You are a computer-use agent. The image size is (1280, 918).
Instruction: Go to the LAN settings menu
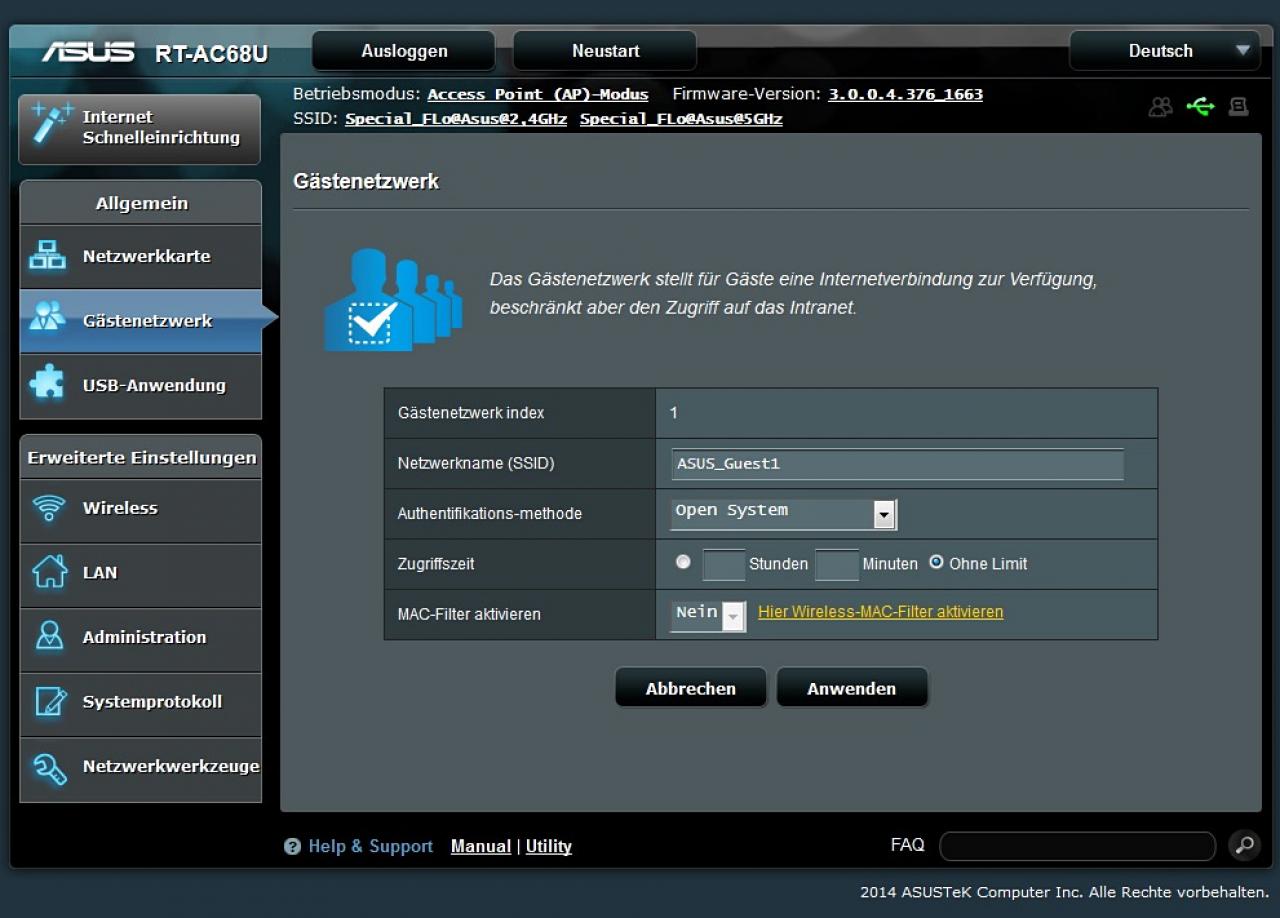click(x=140, y=573)
